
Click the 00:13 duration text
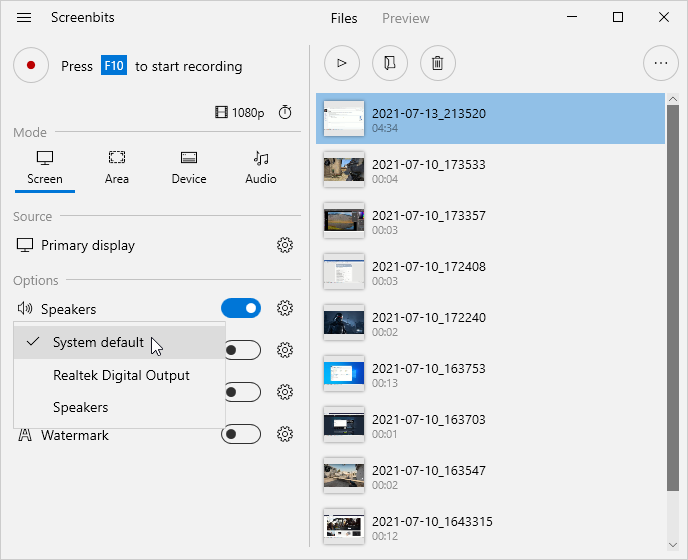[385, 384]
